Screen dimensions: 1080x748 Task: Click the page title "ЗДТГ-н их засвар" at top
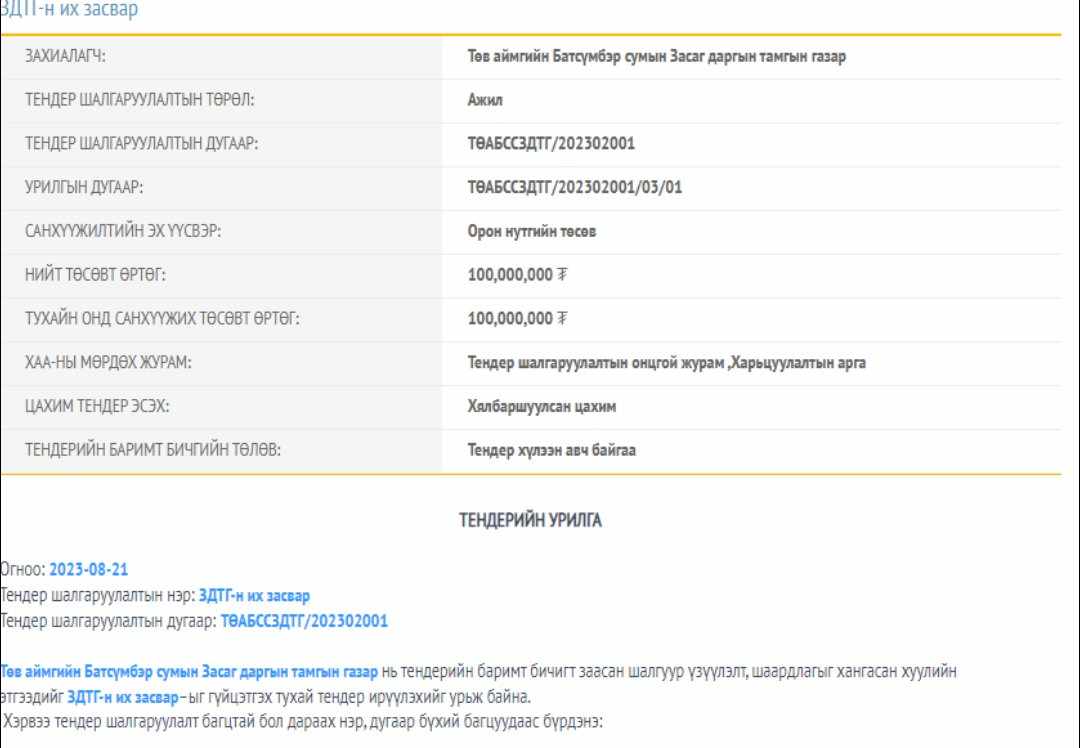coord(70,10)
